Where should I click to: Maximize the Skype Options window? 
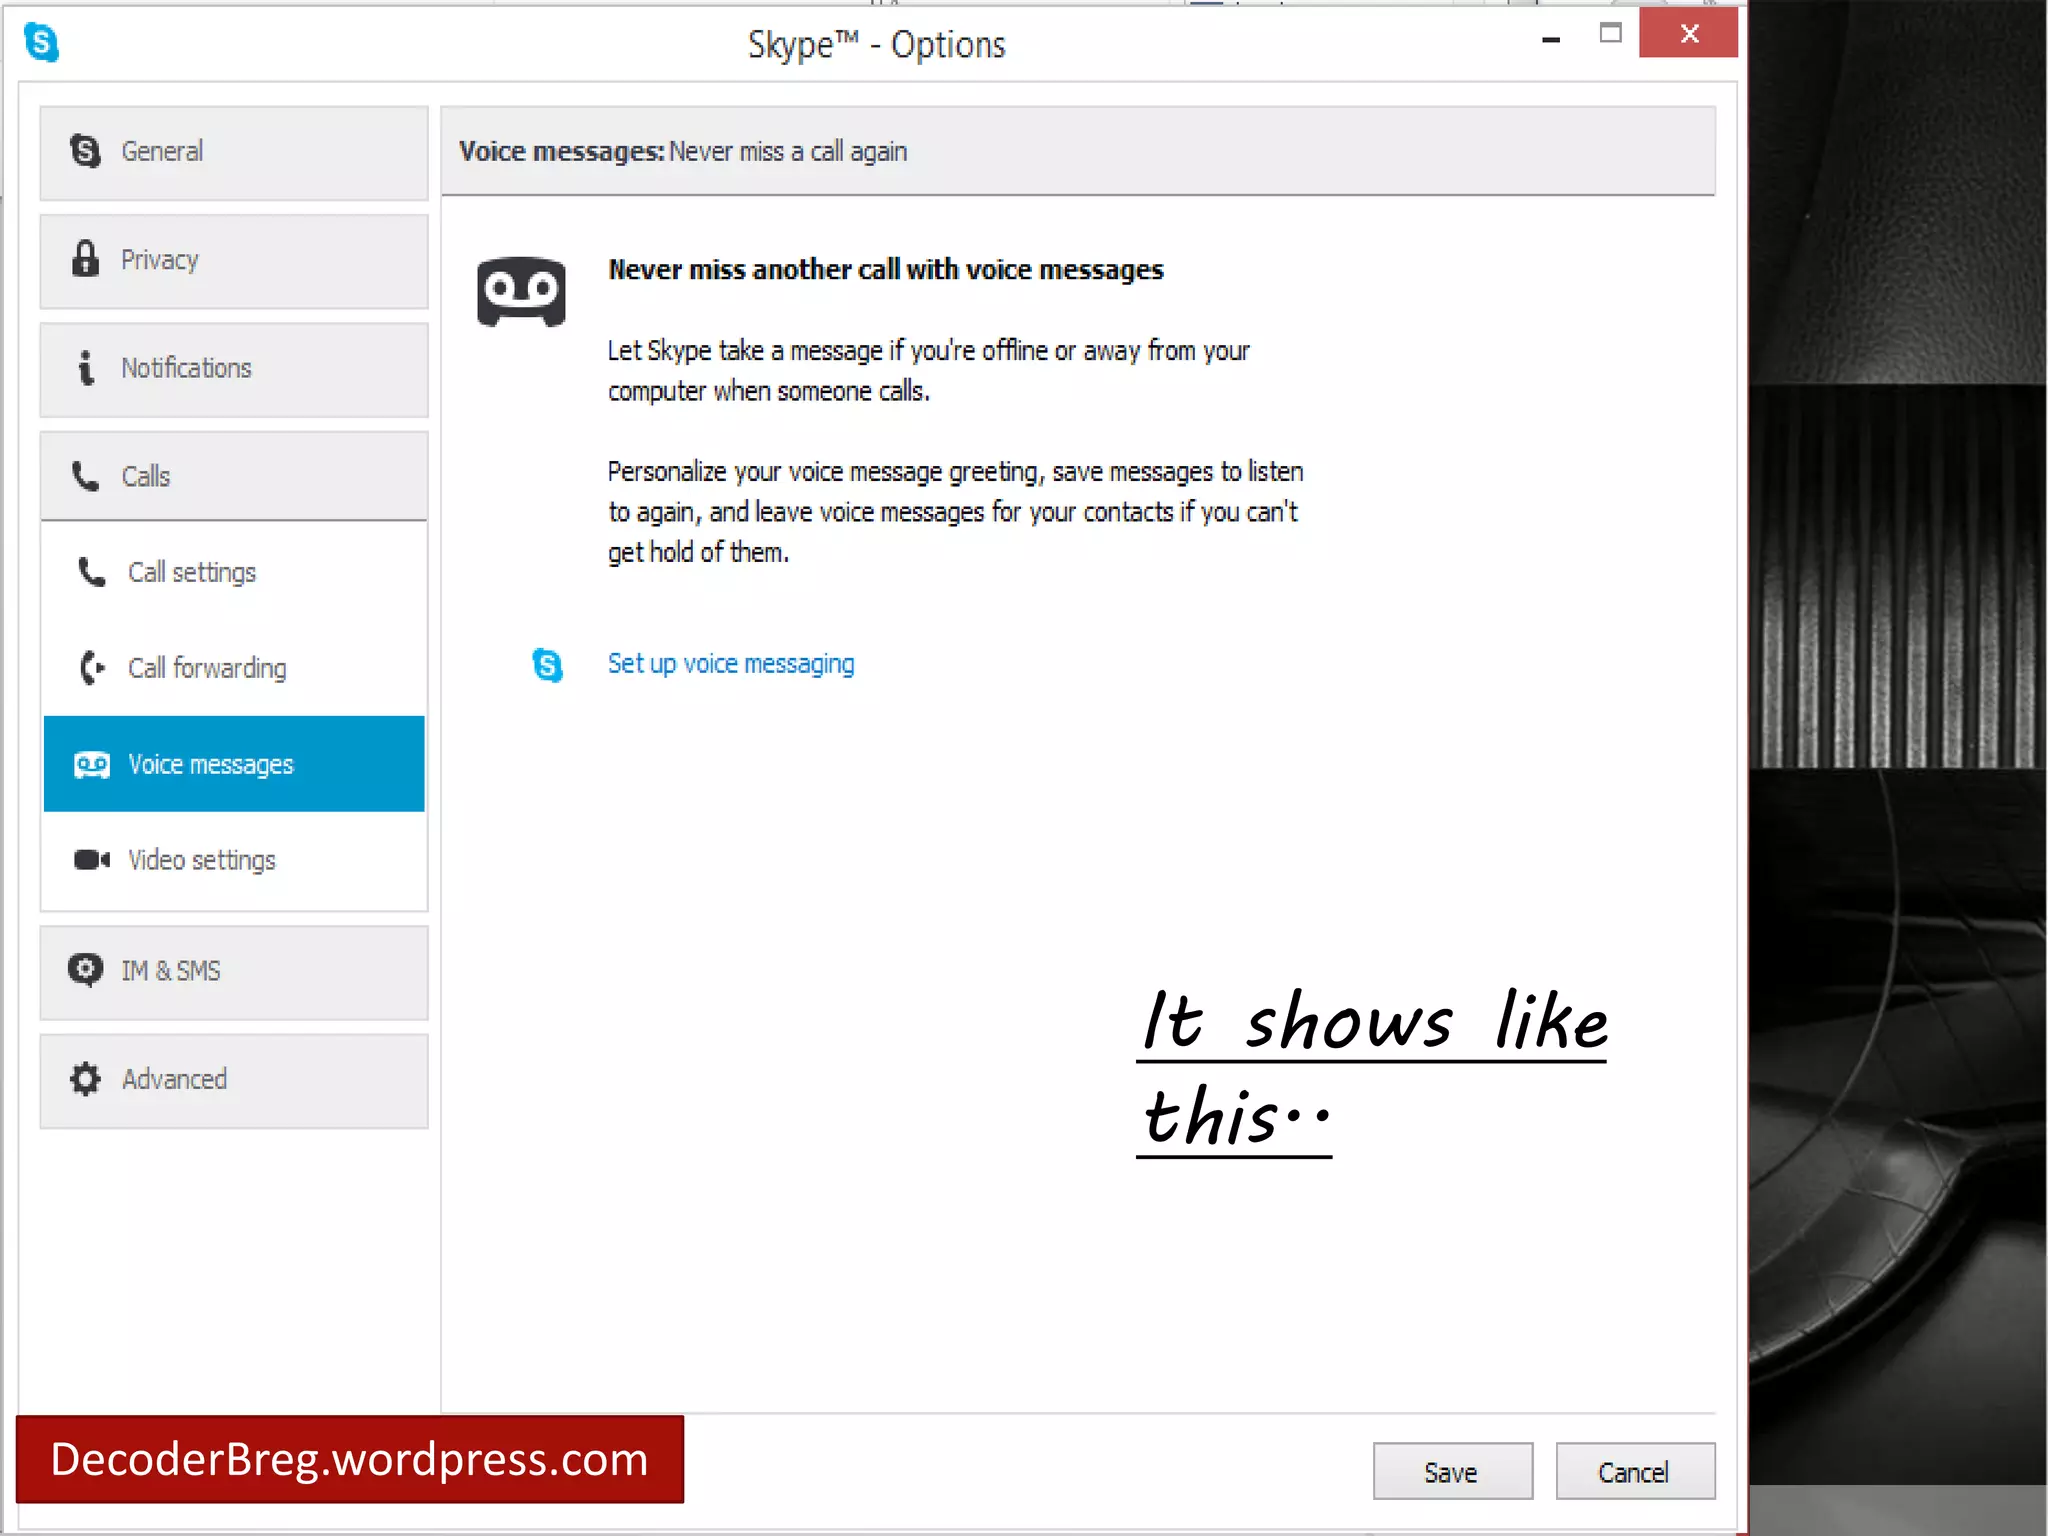pos(1610,34)
